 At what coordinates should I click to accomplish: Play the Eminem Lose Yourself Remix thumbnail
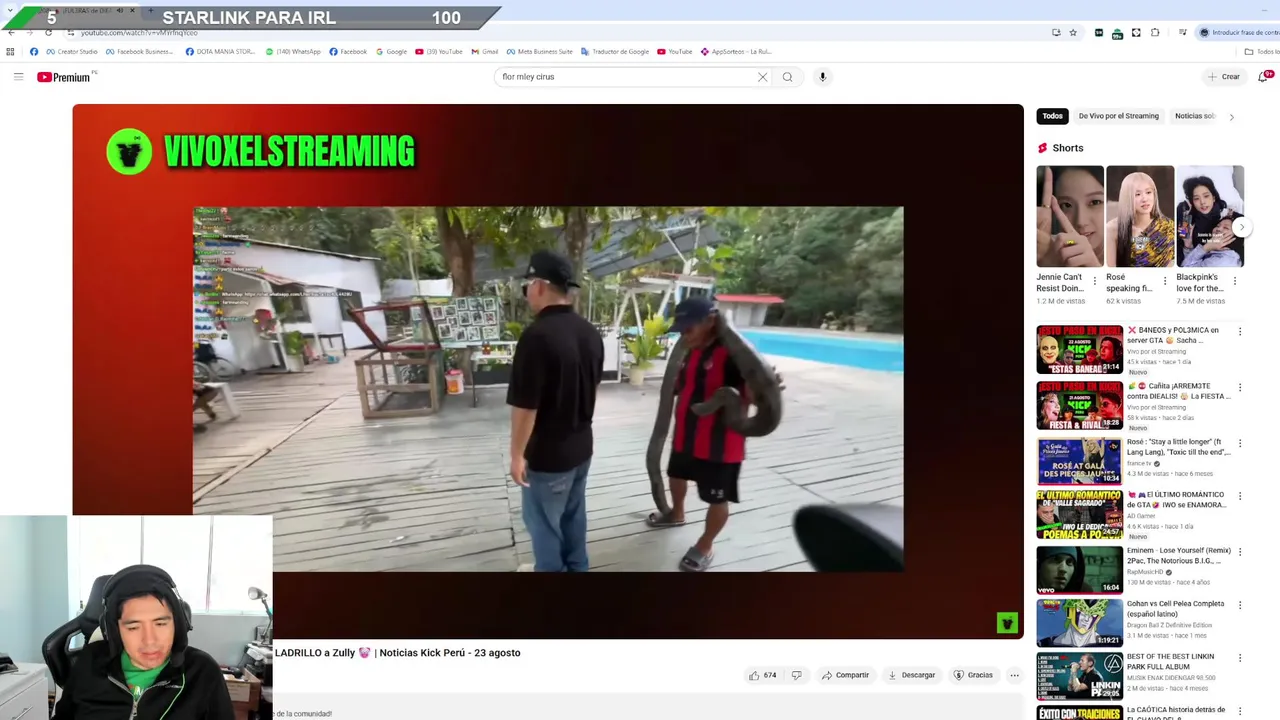pyautogui.click(x=1079, y=570)
